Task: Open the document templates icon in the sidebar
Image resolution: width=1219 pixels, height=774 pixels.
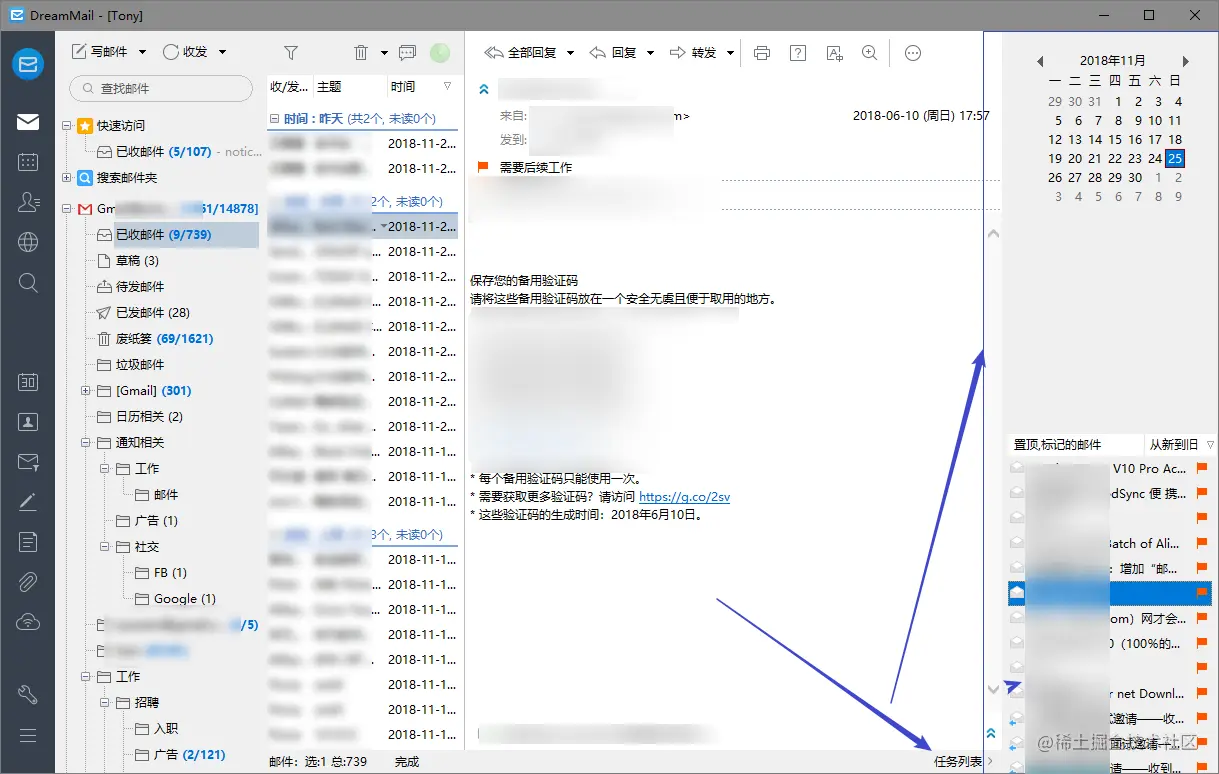Action: coord(28,542)
